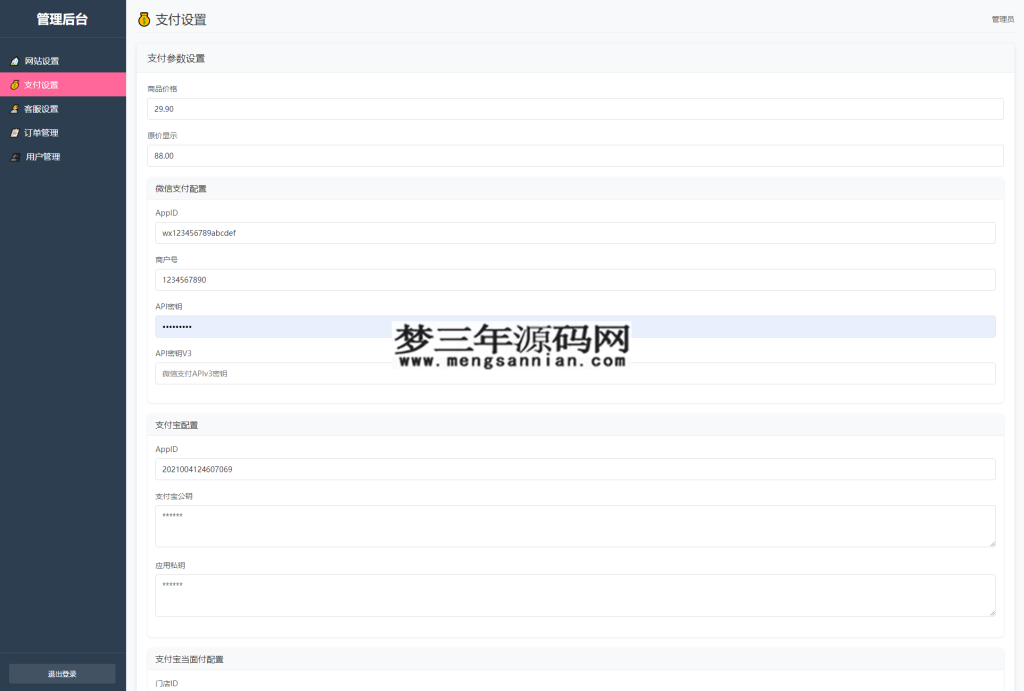Image resolution: width=1024 pixels, height=691 pixels.
Task: Click the 商户号 merchant number field
Action: coord(575,279)
